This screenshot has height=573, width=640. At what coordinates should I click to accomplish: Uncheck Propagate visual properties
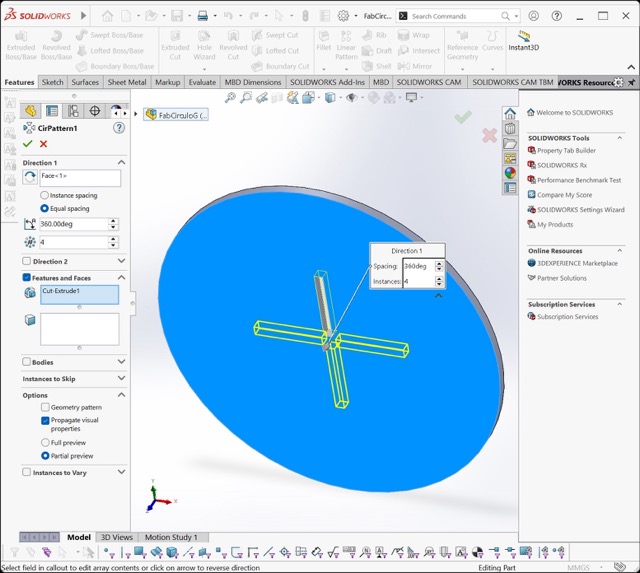(45, 420)
